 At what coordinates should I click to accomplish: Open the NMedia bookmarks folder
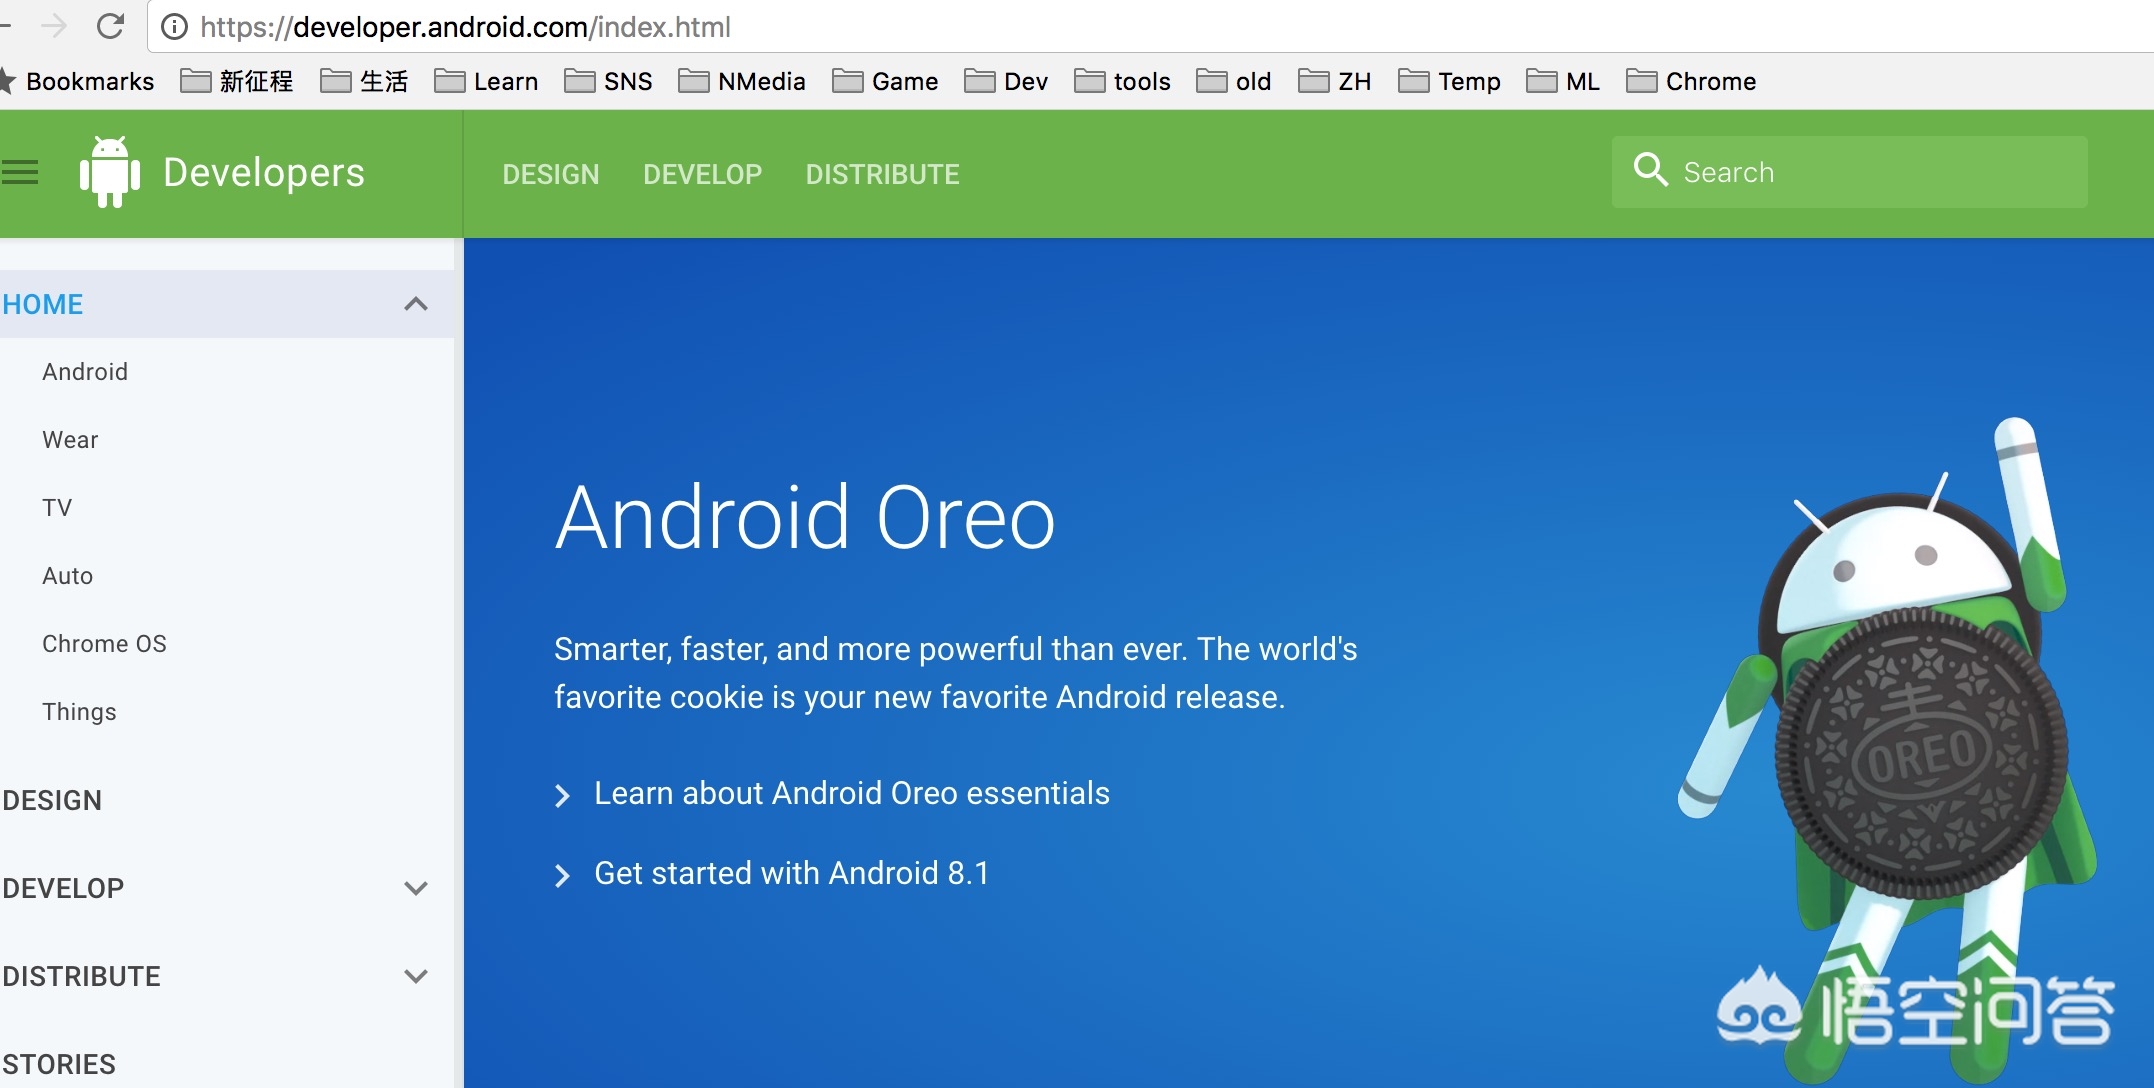[742, 81]
